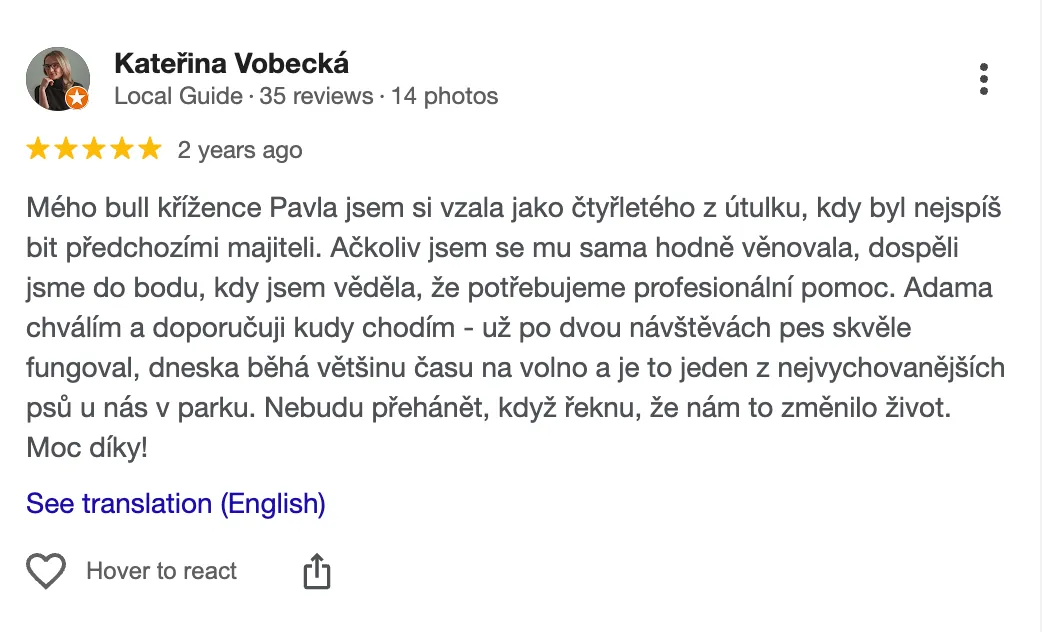Open the three-dot review options menu

[984, 79]
